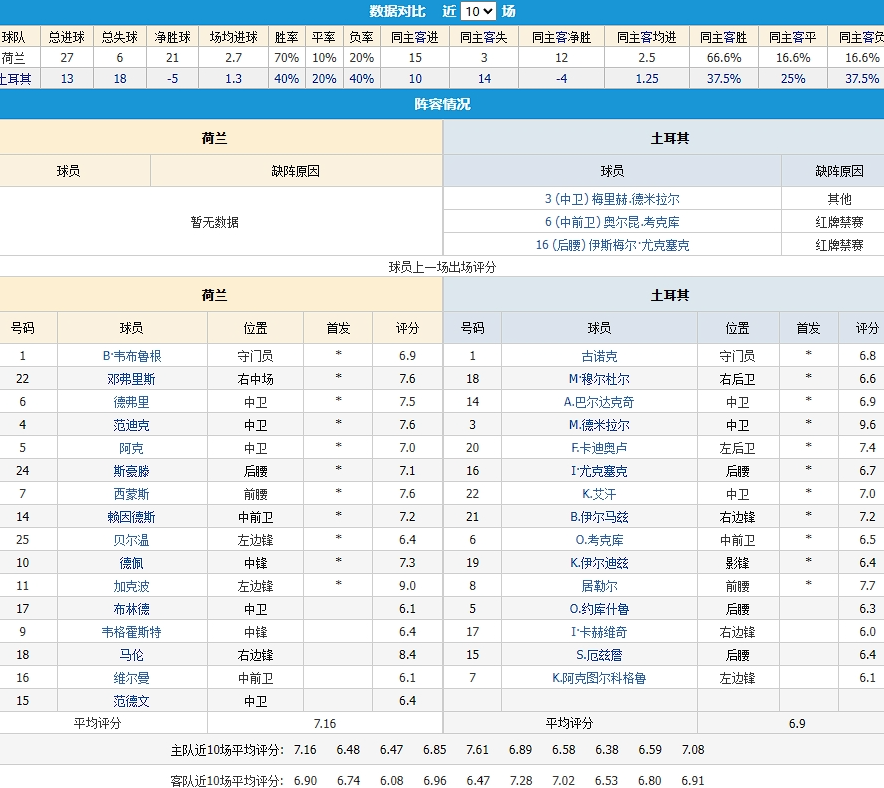Select Turkey player 居勒尔
This screenshot has height=788, width=884.
[599, 586]
